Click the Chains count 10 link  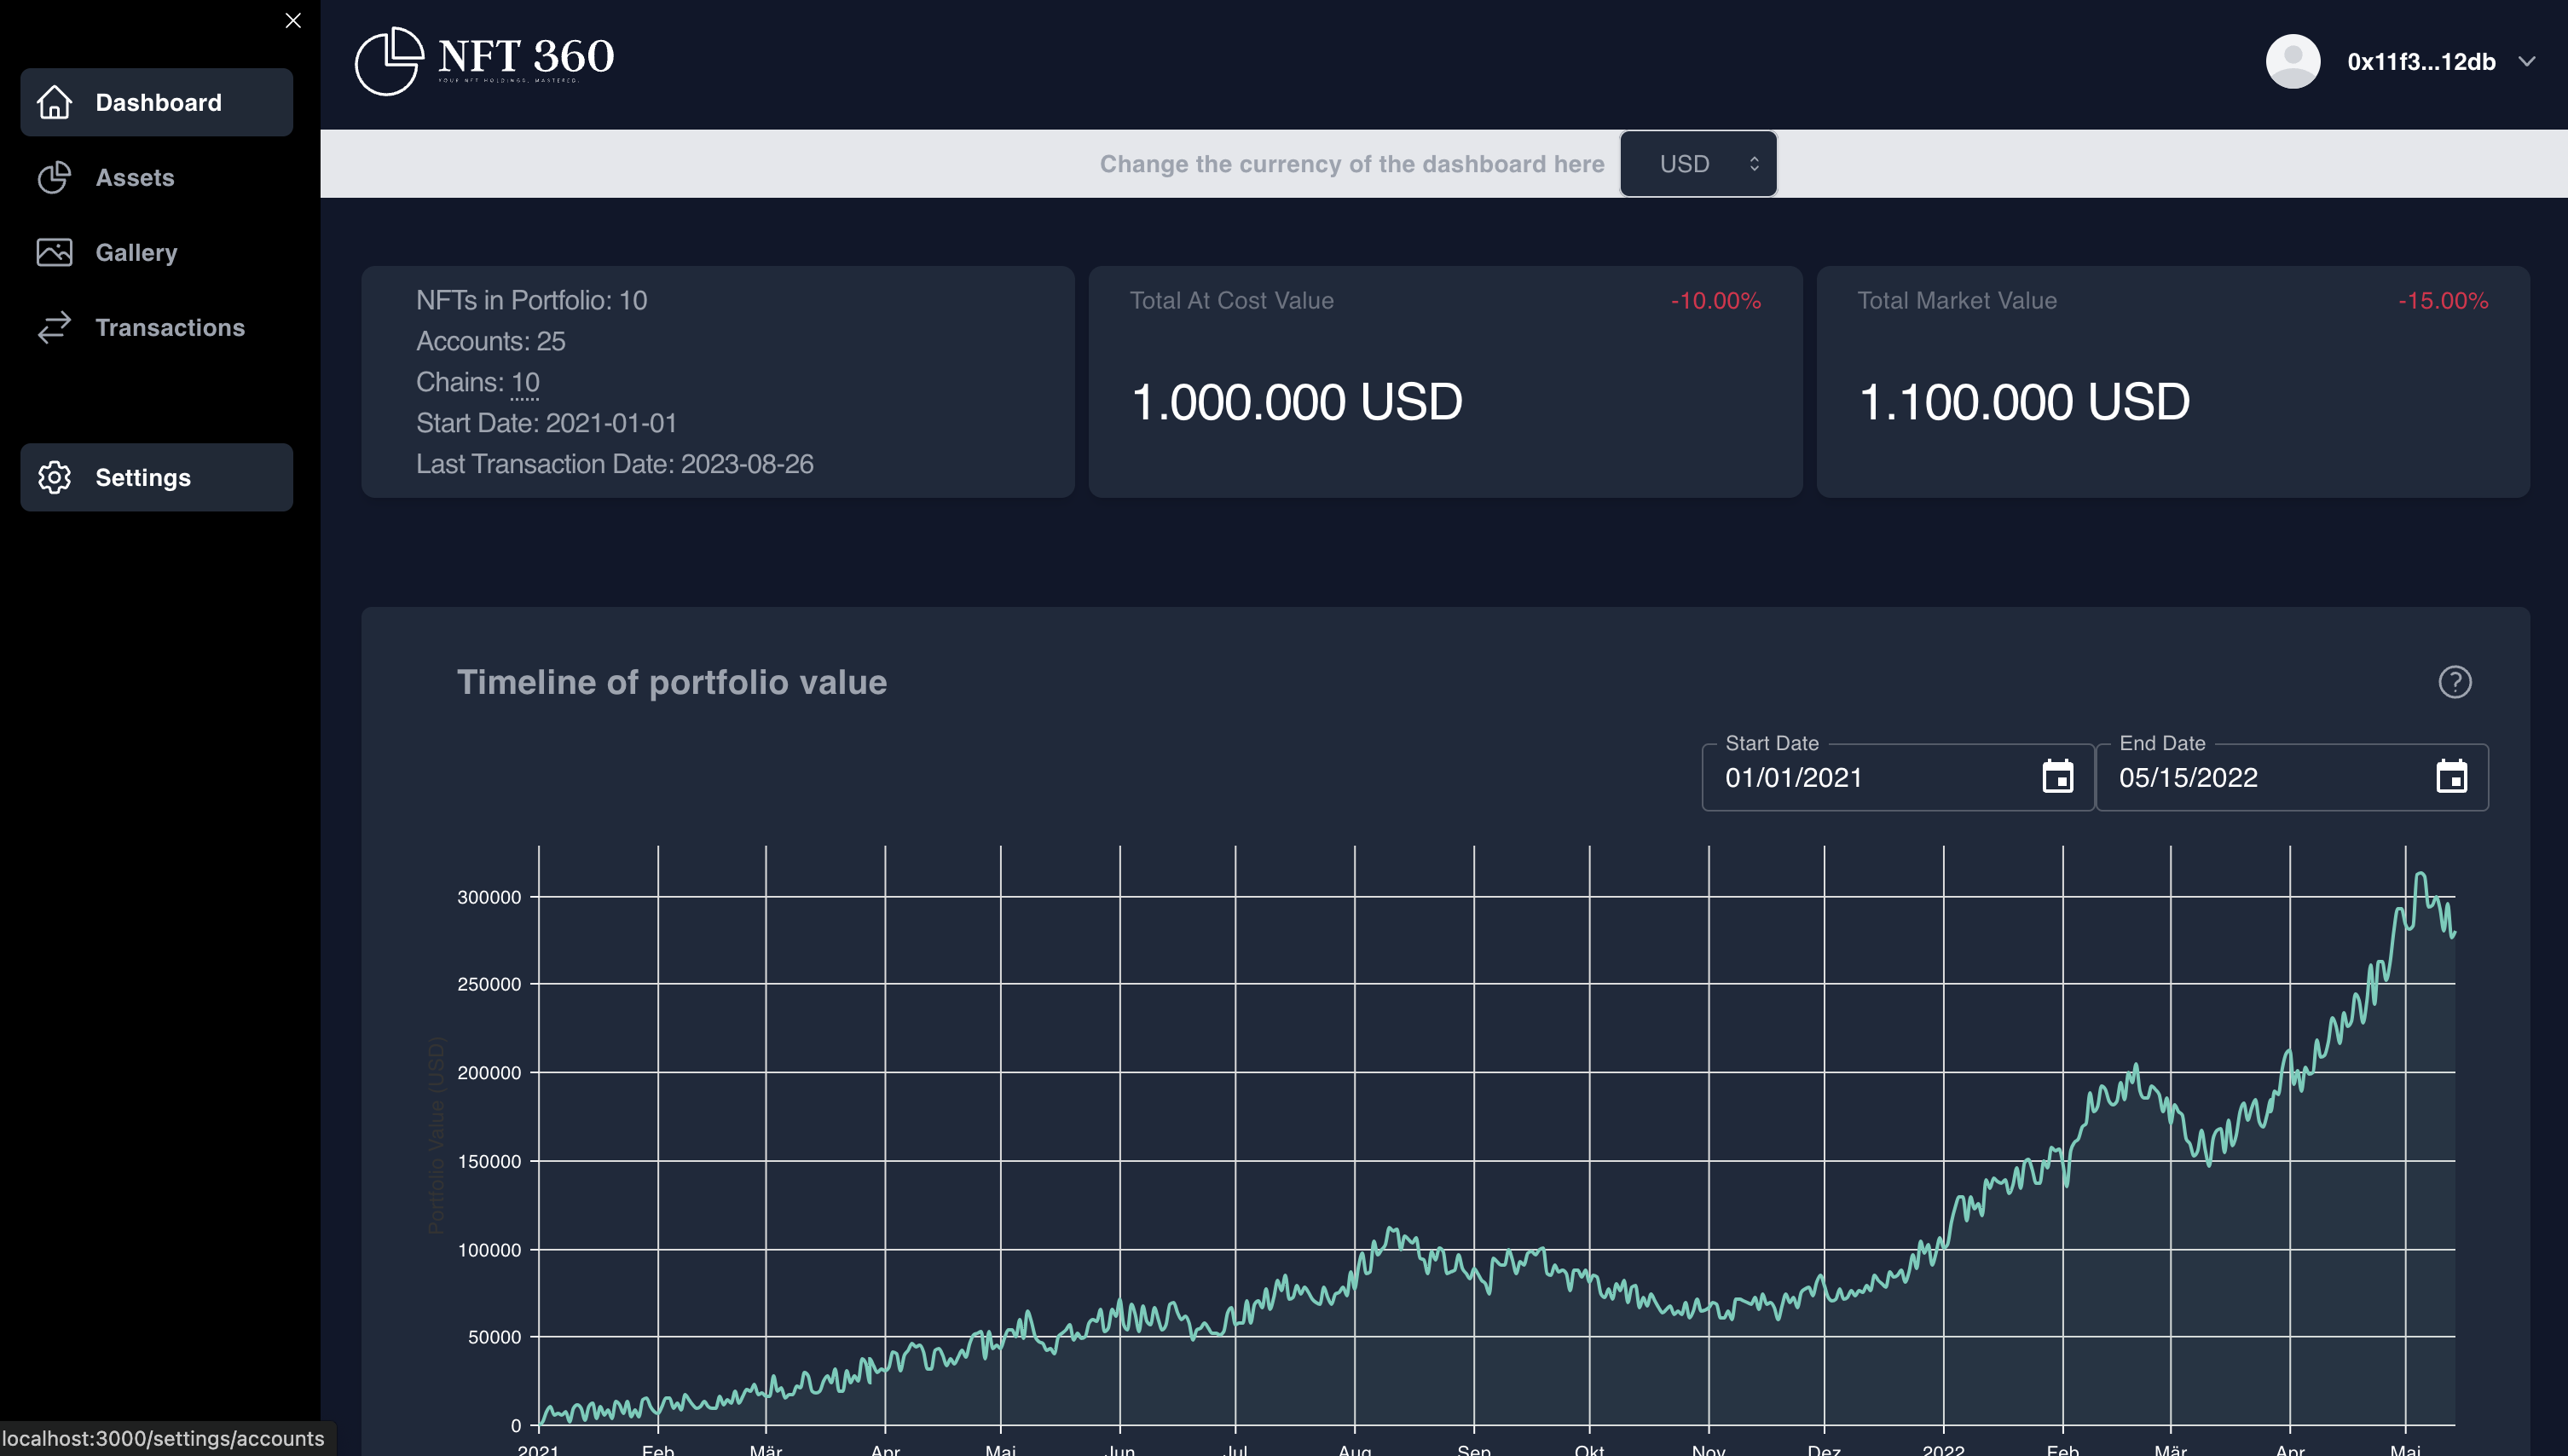[x=525, y=382]
